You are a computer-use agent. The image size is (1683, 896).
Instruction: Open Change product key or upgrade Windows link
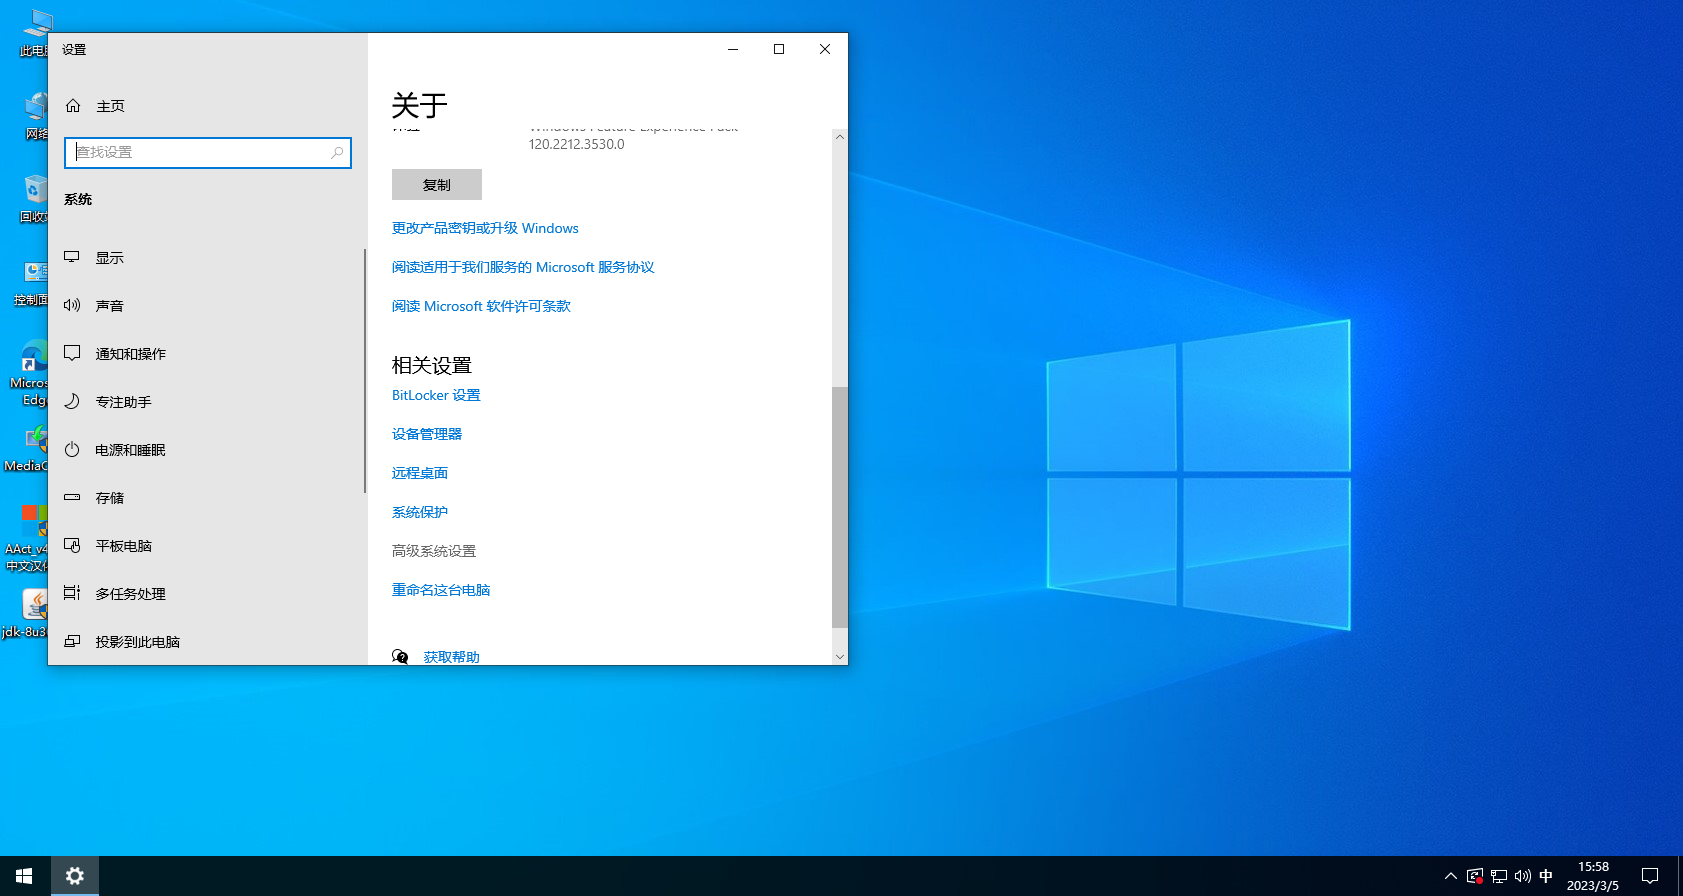tap(485, 228)
